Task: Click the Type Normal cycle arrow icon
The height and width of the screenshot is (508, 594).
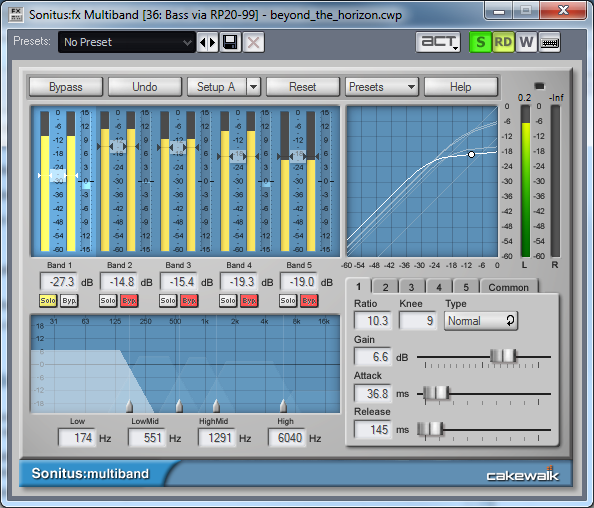Action: [510, 320]
